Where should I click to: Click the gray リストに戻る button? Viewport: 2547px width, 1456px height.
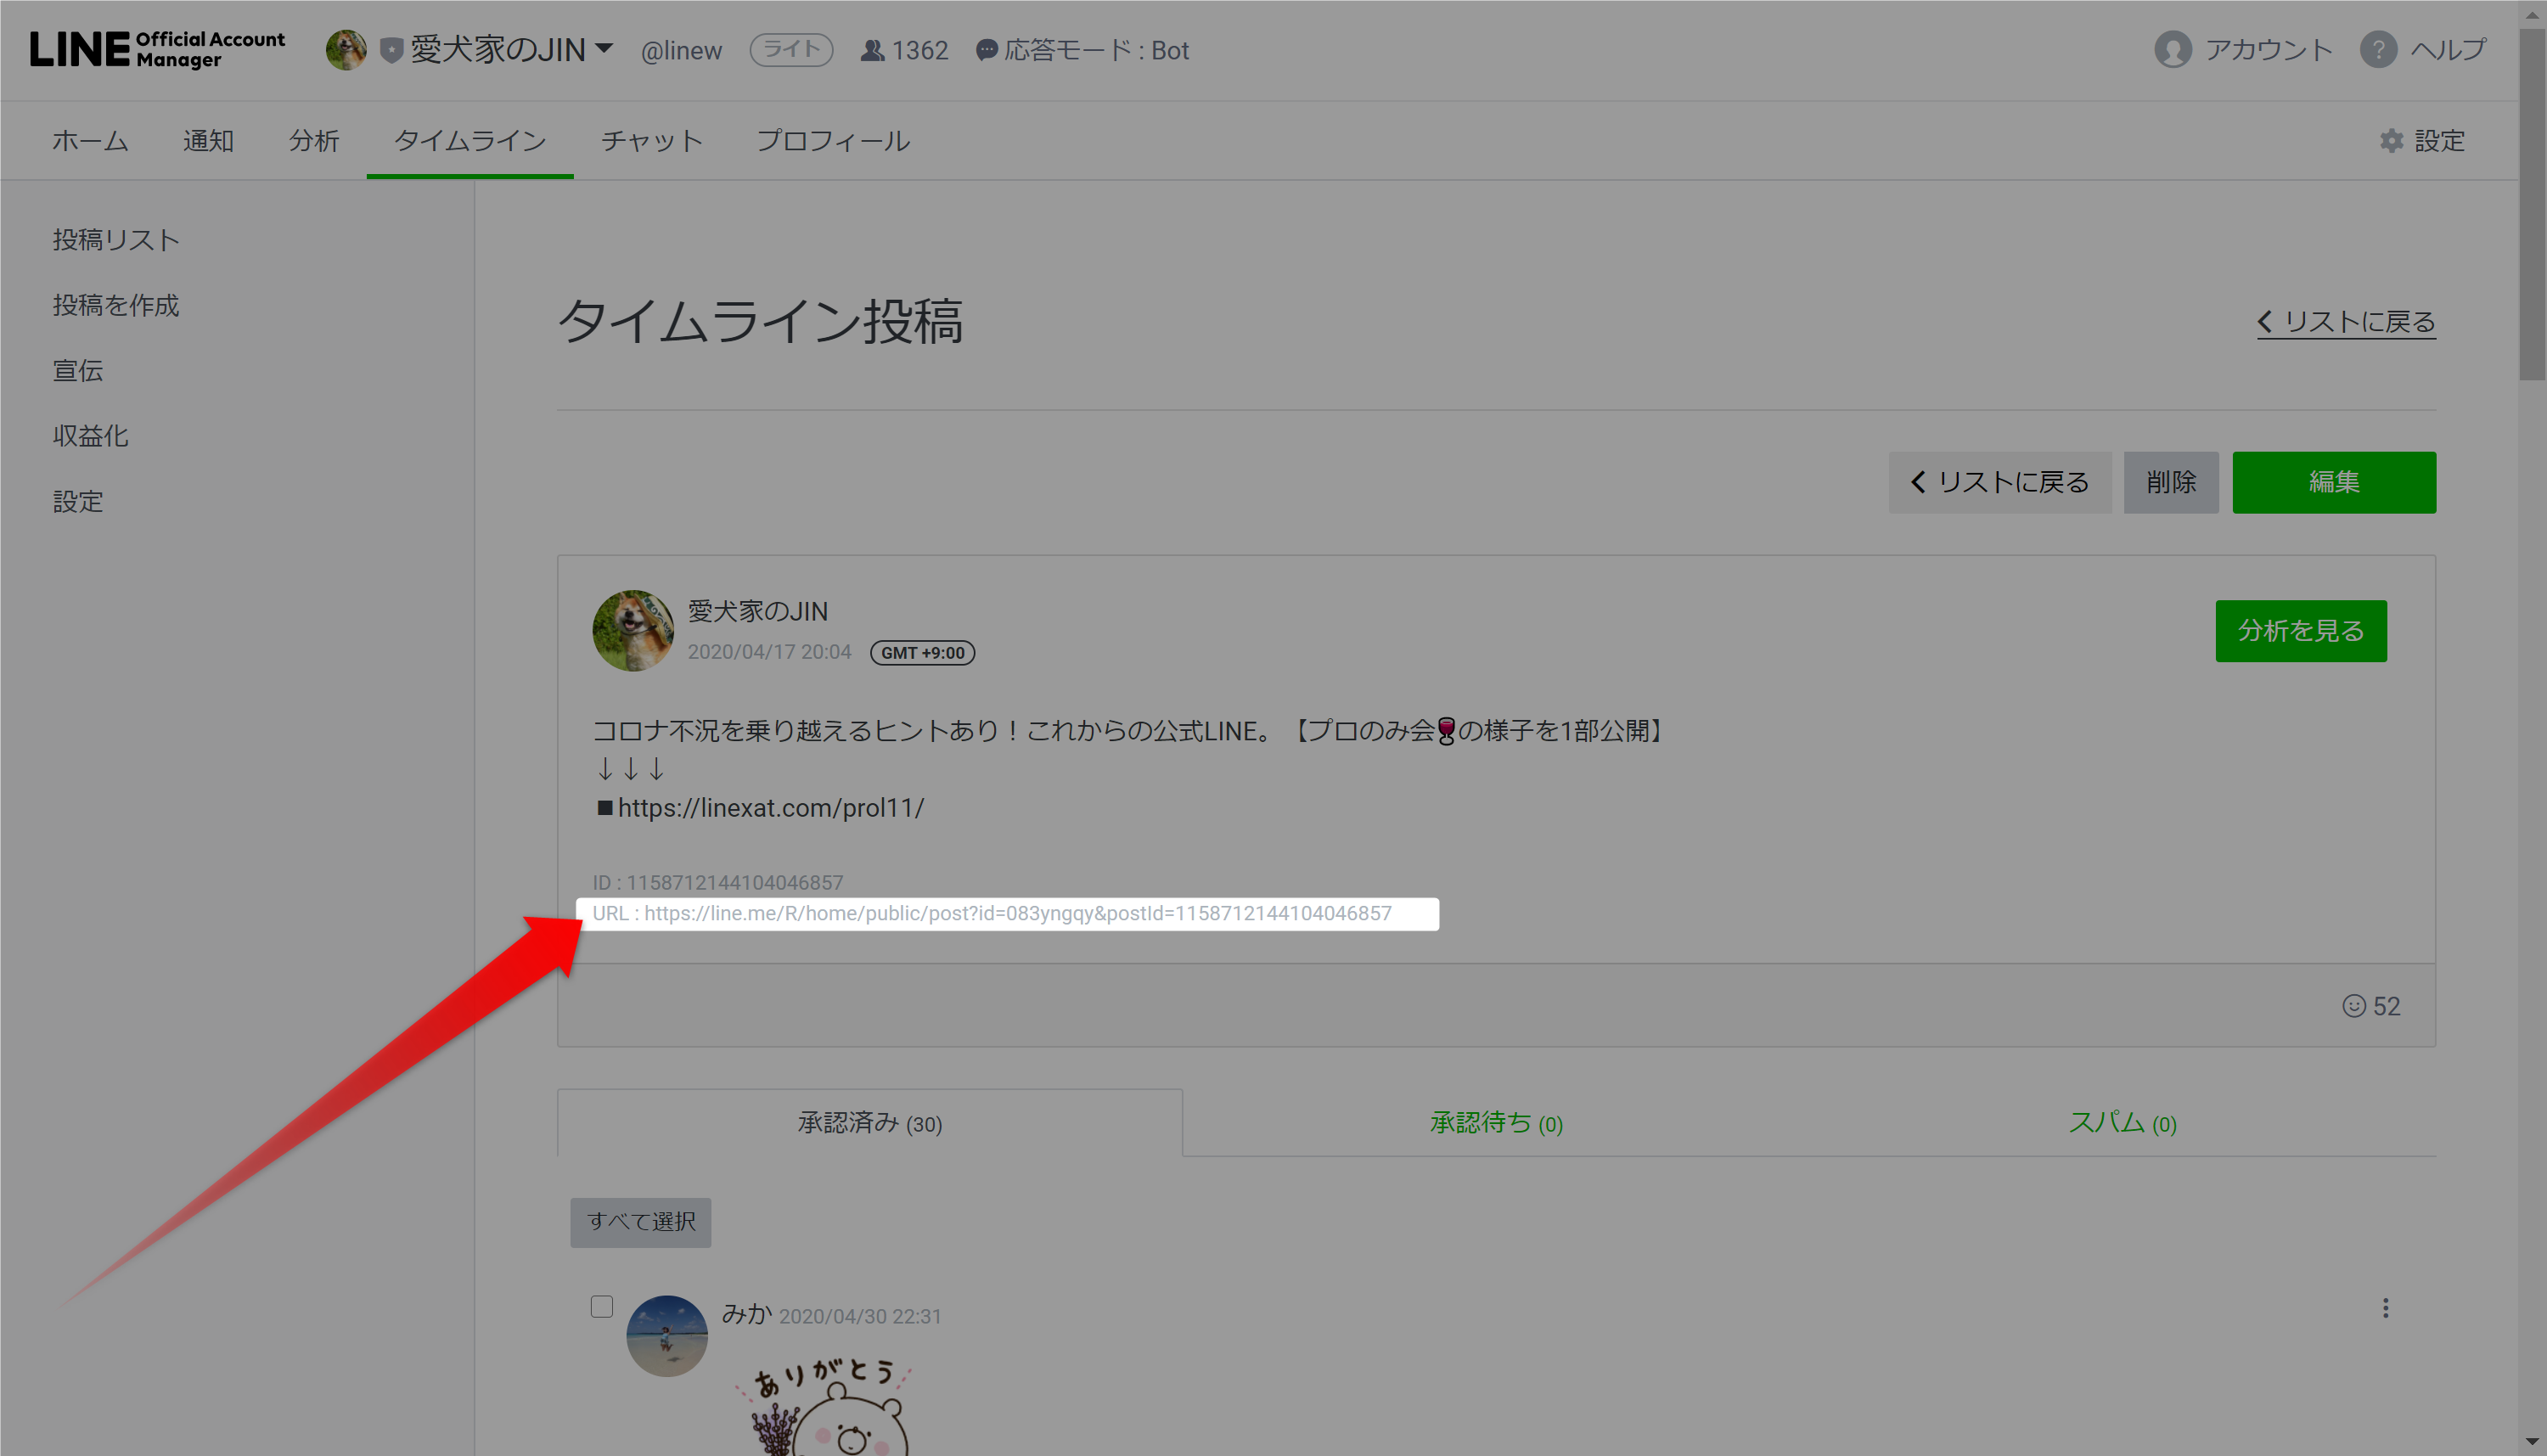coord(1999,482)
